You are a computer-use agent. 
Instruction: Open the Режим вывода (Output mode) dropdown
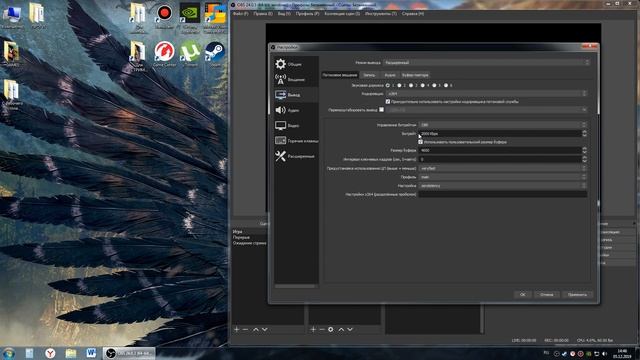pos(487,63)
